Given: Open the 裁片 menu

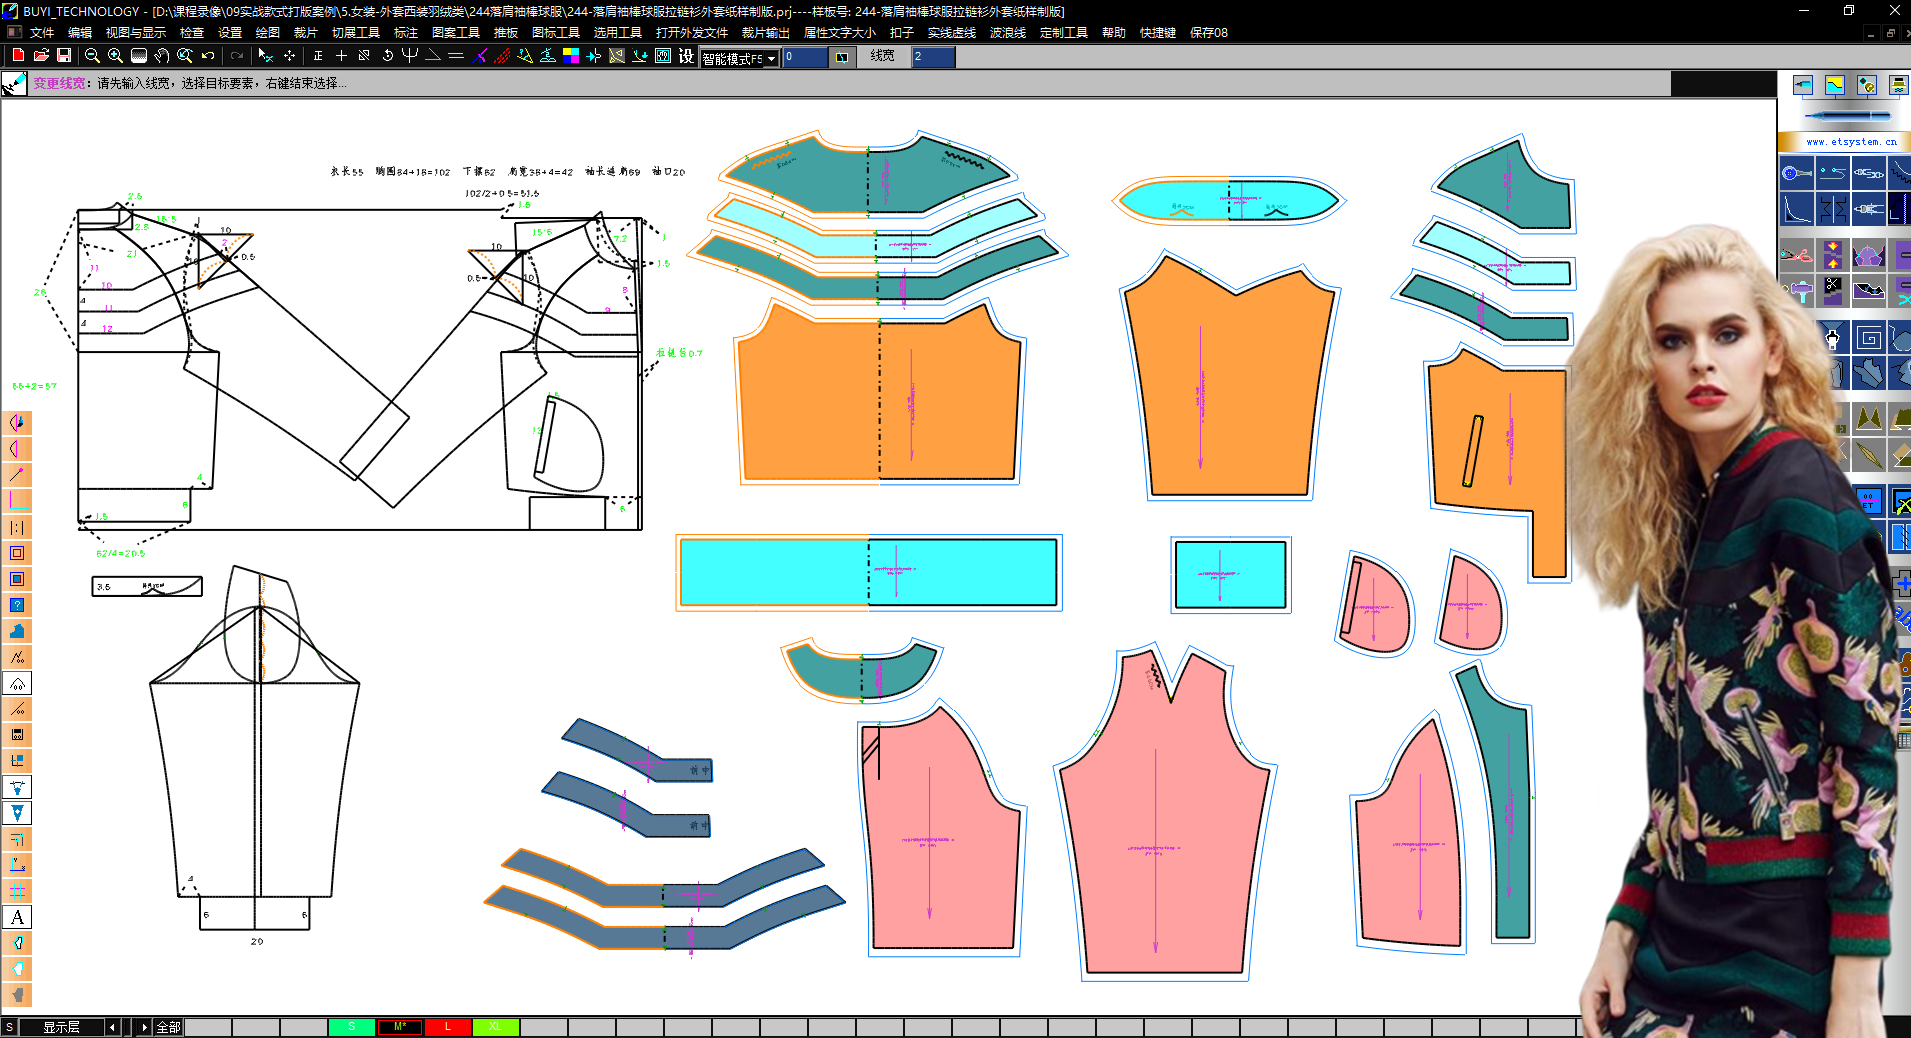Looking at the screenshot, I should click(305, 32).
